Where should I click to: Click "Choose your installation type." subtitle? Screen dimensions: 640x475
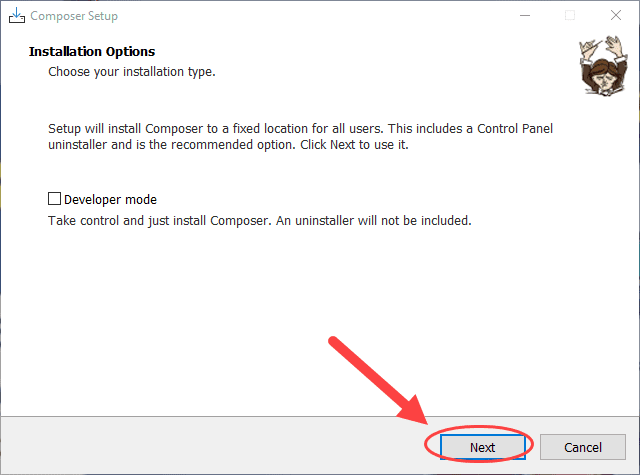(132, 72)
